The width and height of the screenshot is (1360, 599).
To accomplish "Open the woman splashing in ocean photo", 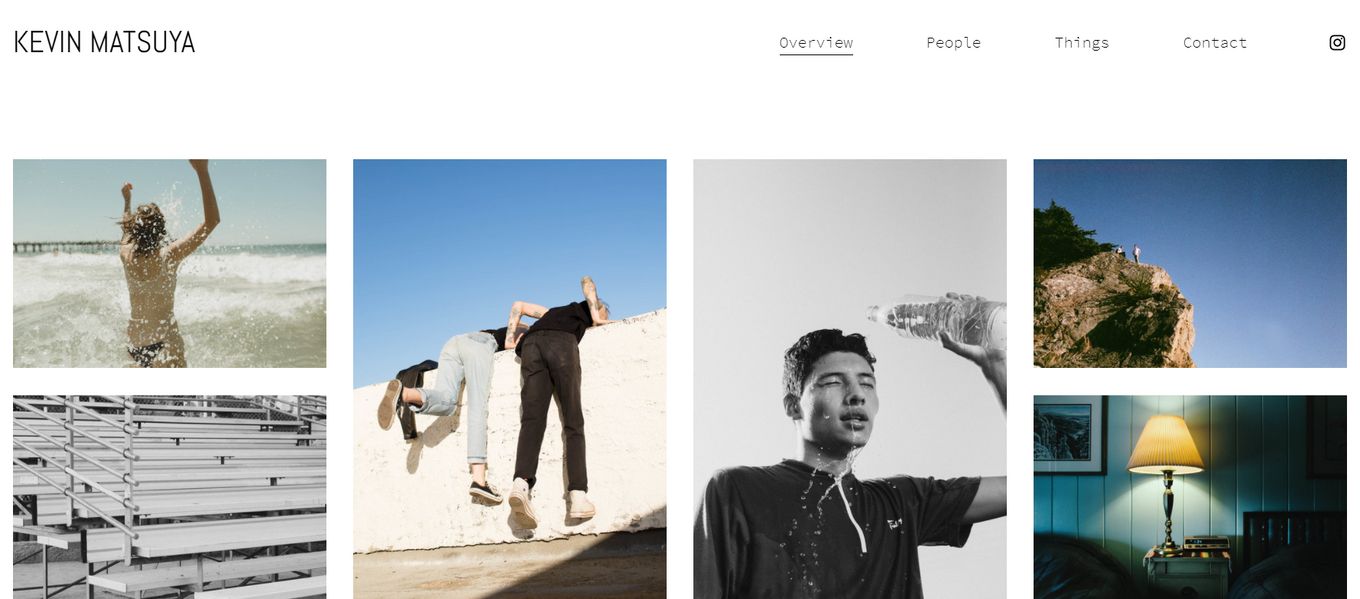I will click(x=169, y=263).
